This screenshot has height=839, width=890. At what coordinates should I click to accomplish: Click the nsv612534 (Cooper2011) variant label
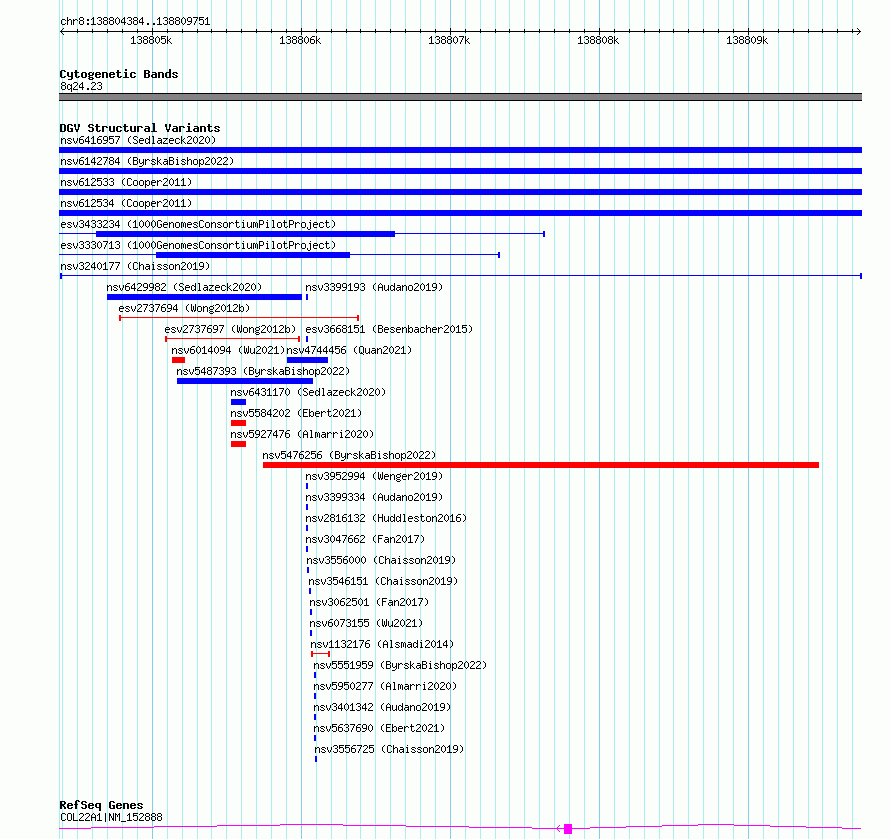[x=126, y=203]
